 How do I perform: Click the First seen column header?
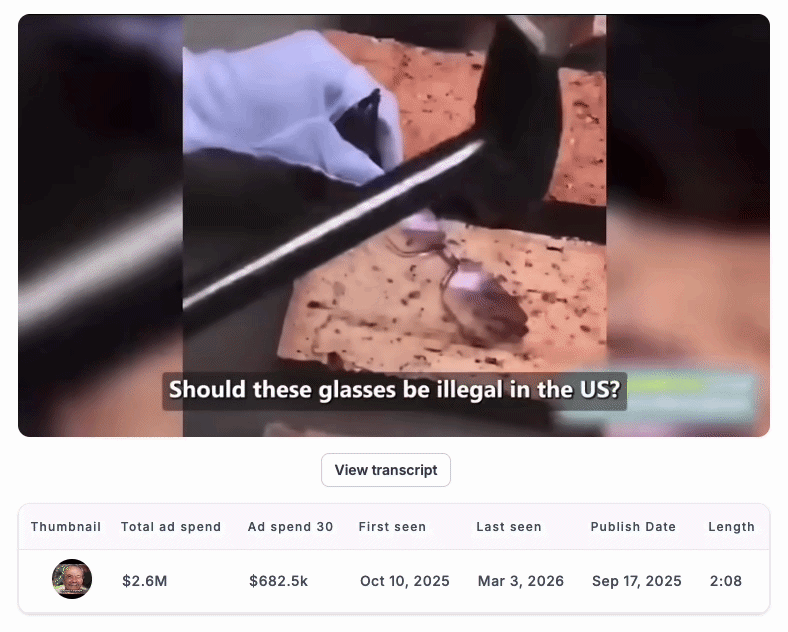(x=392, y=526)
